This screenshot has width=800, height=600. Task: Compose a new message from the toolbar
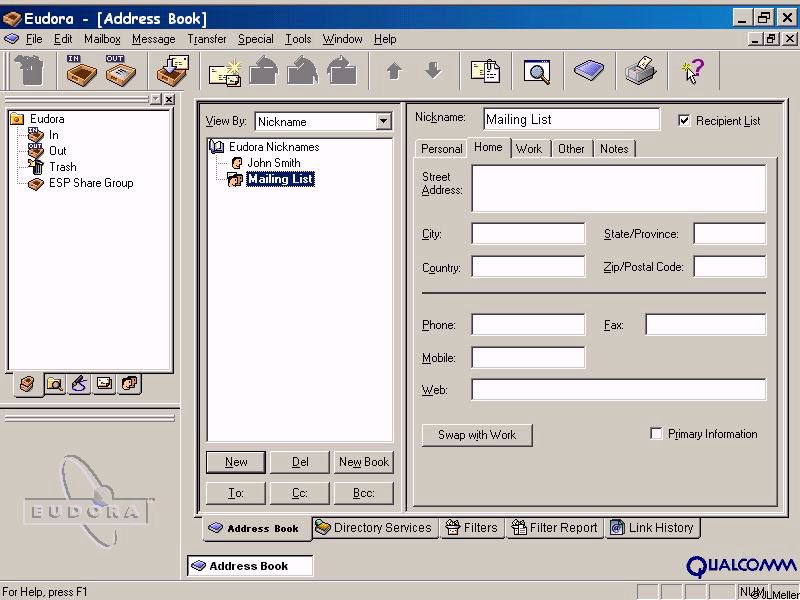point(225,72)
